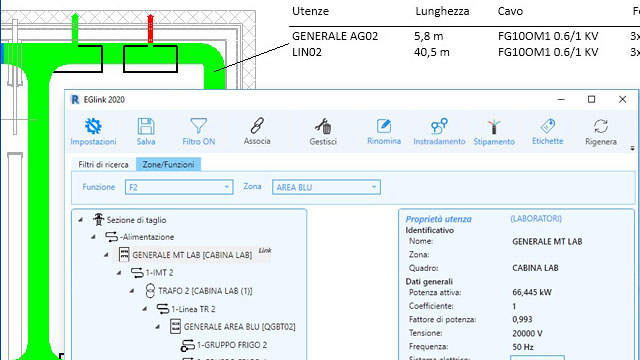Select GENERALE AREA BLU [QGBT02] item
Image resolution: width=640 pixels, height=360 pixels.
pyautogui.click(x=239, y=327)
